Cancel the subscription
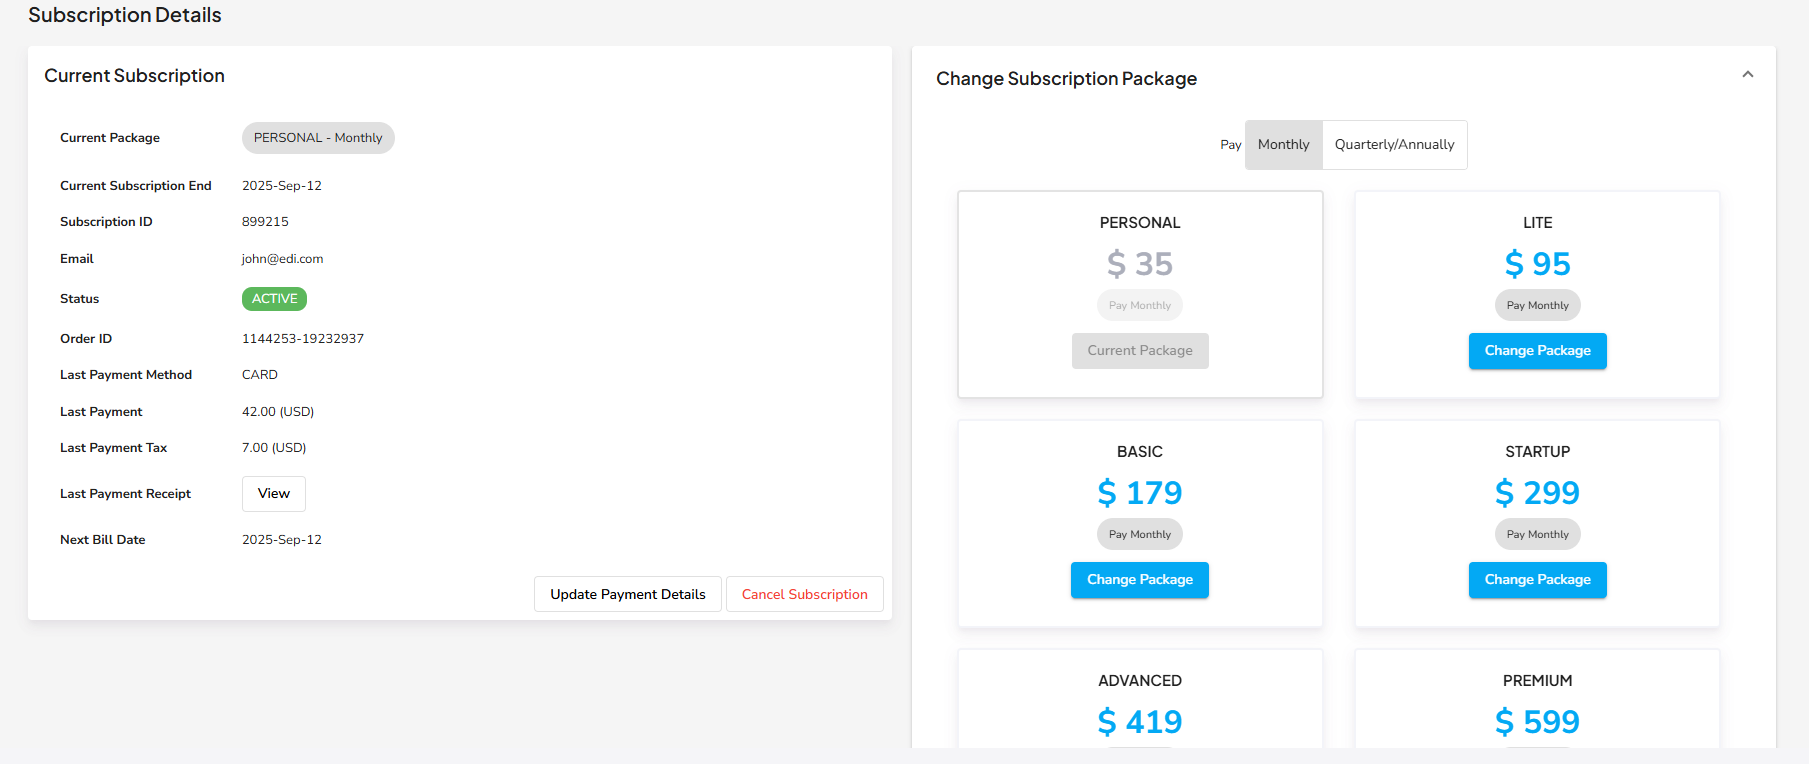 804,594
